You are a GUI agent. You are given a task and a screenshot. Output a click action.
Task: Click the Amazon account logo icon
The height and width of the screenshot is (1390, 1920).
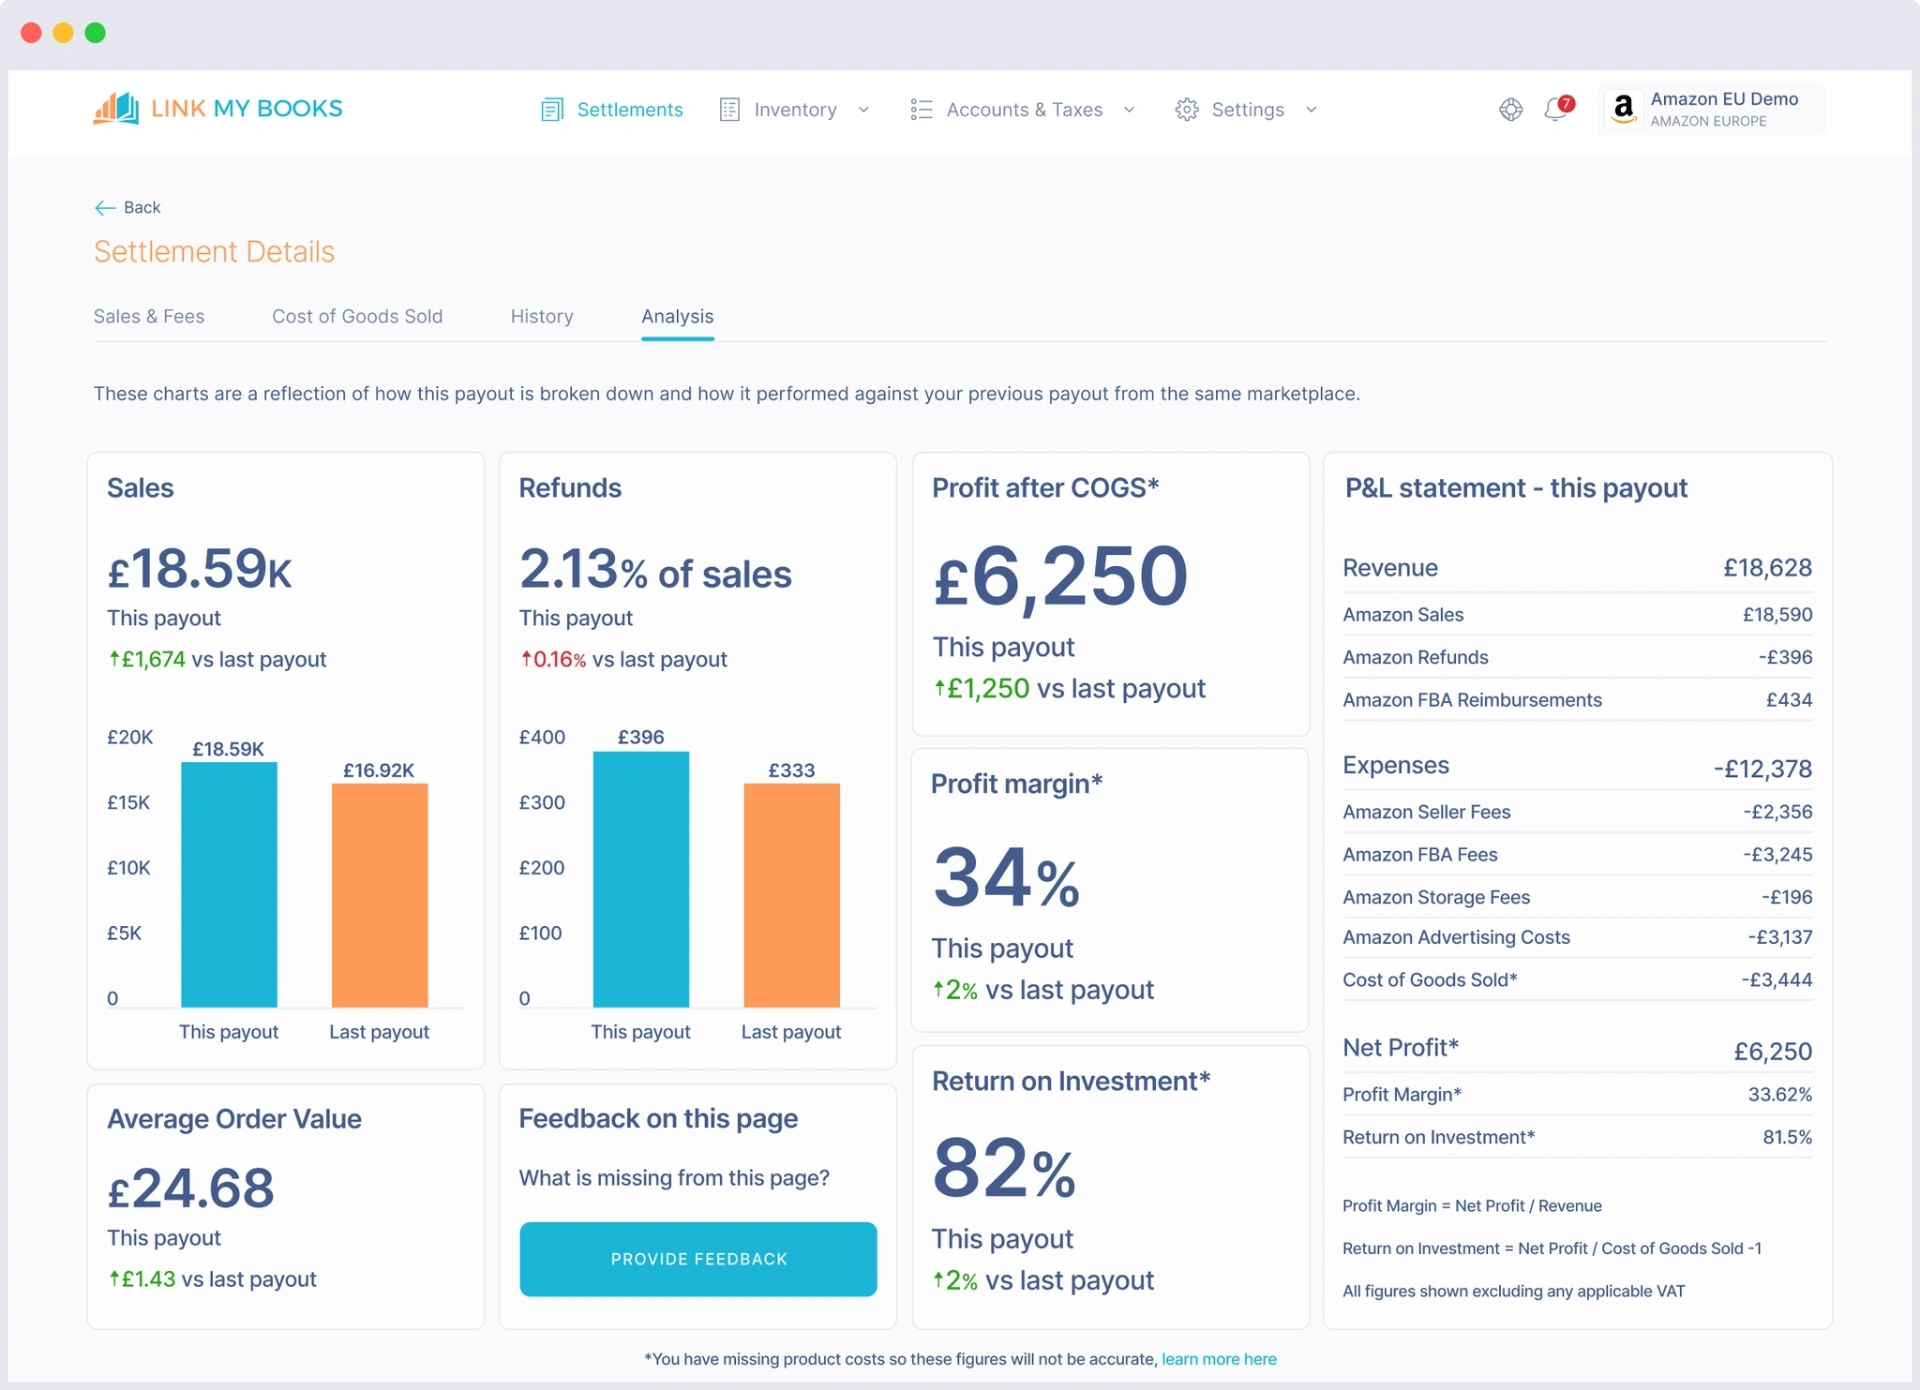pyautogui.click(x=1624, y=108)
